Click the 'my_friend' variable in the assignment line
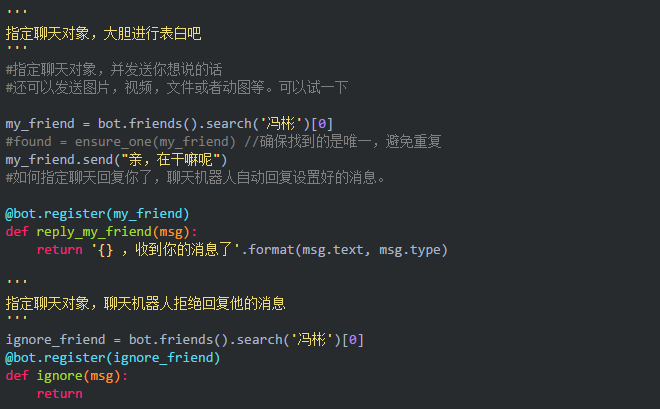This screenshot has height=409, width=660. [39, 124]
